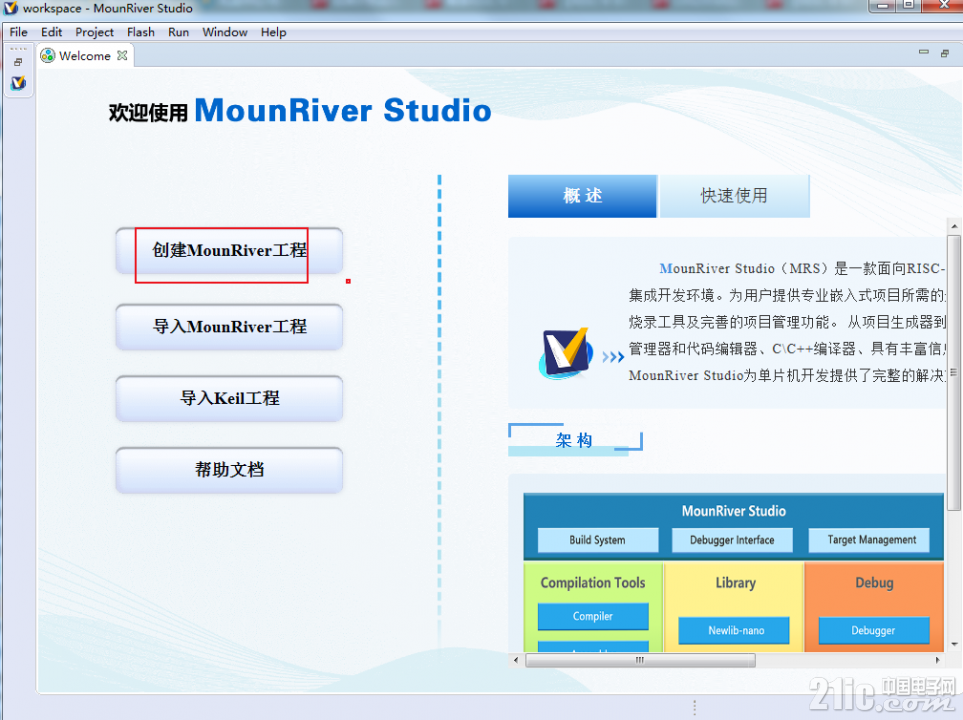Click the horizontal scrollbar thumb
This screenshot has height=720, width=963.
641,660
